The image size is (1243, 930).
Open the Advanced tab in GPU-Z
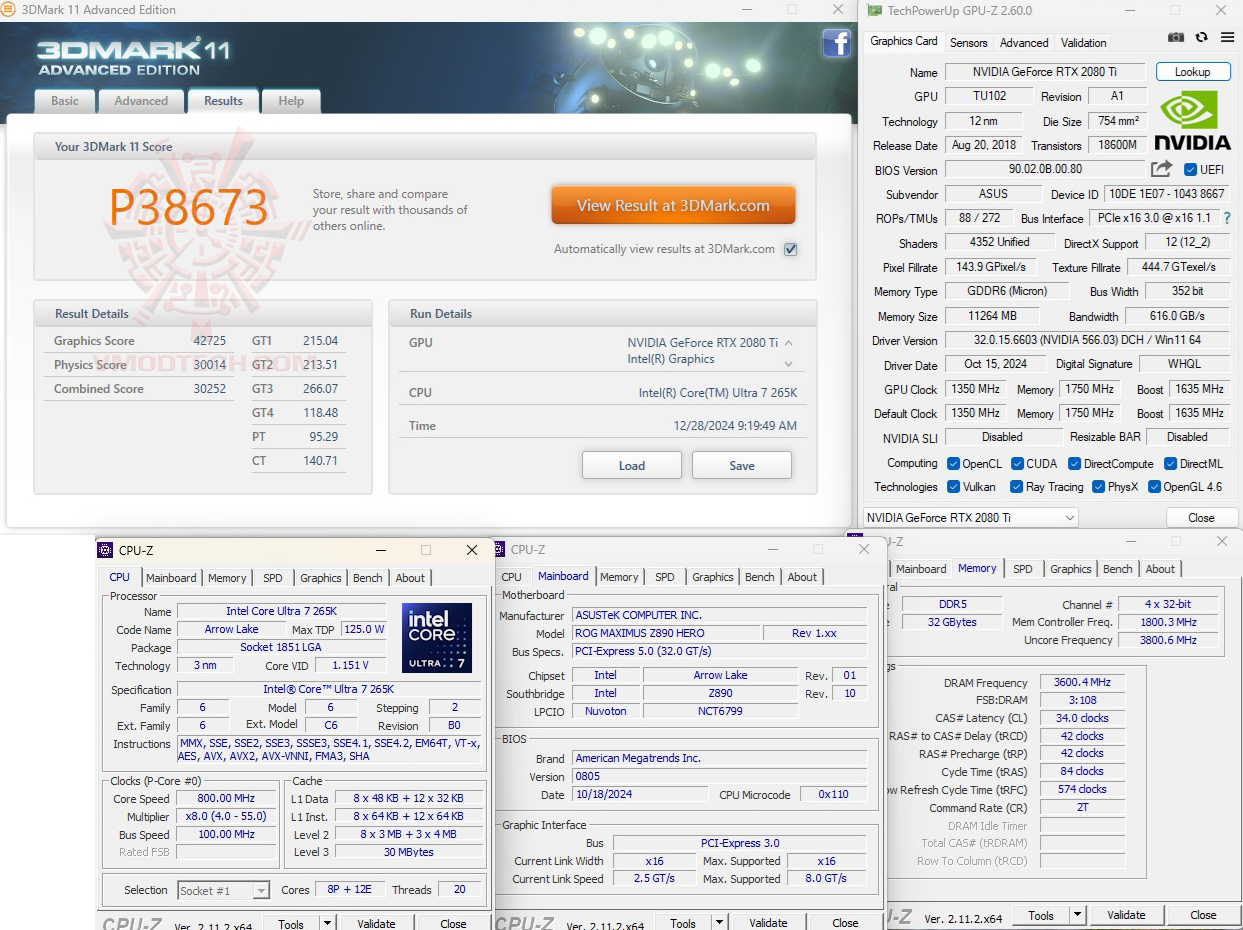pyautogui.click(x=1024, y=43)
